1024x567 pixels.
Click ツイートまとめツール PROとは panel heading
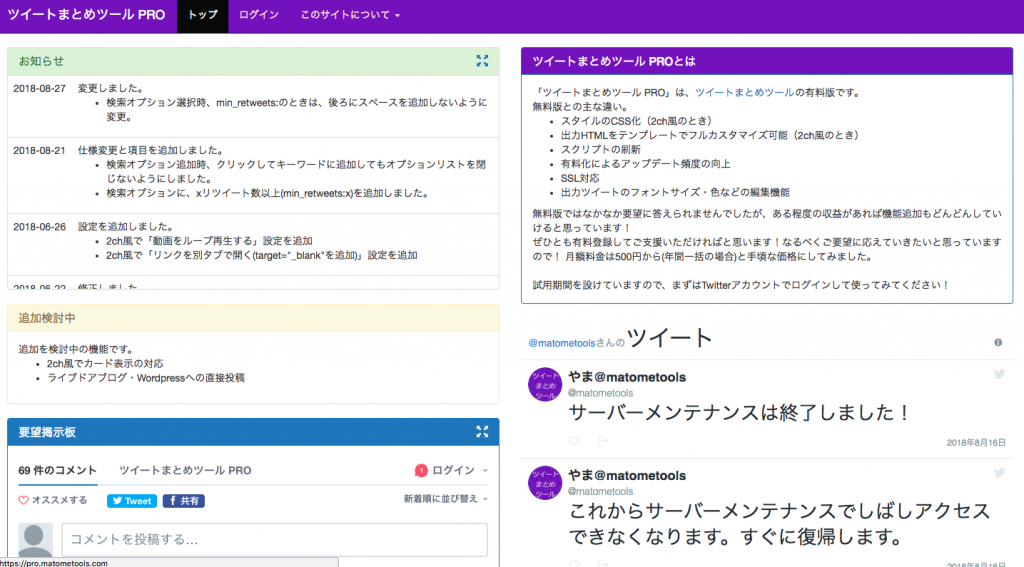pyautogui.click(x=614, y=61)
